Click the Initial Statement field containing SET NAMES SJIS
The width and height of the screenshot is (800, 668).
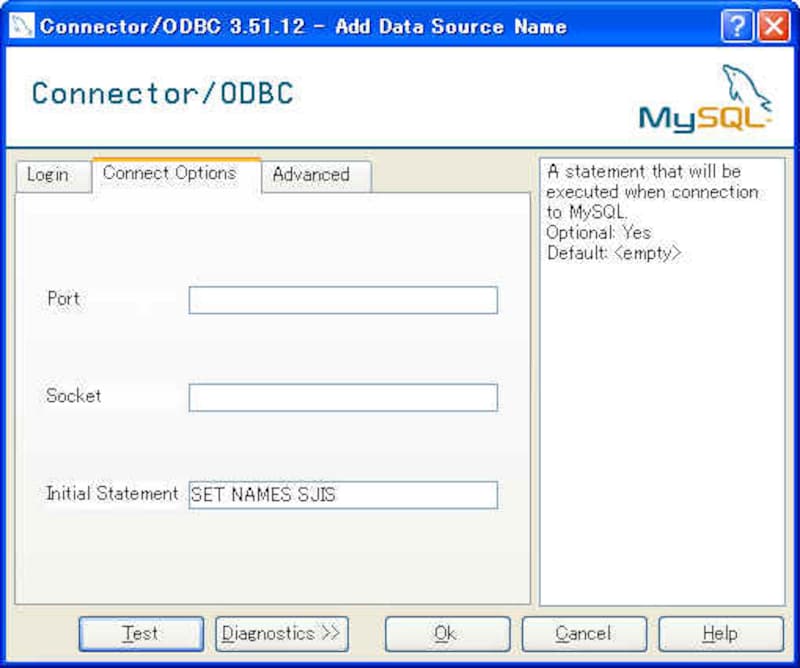click(x=343, y=495)
